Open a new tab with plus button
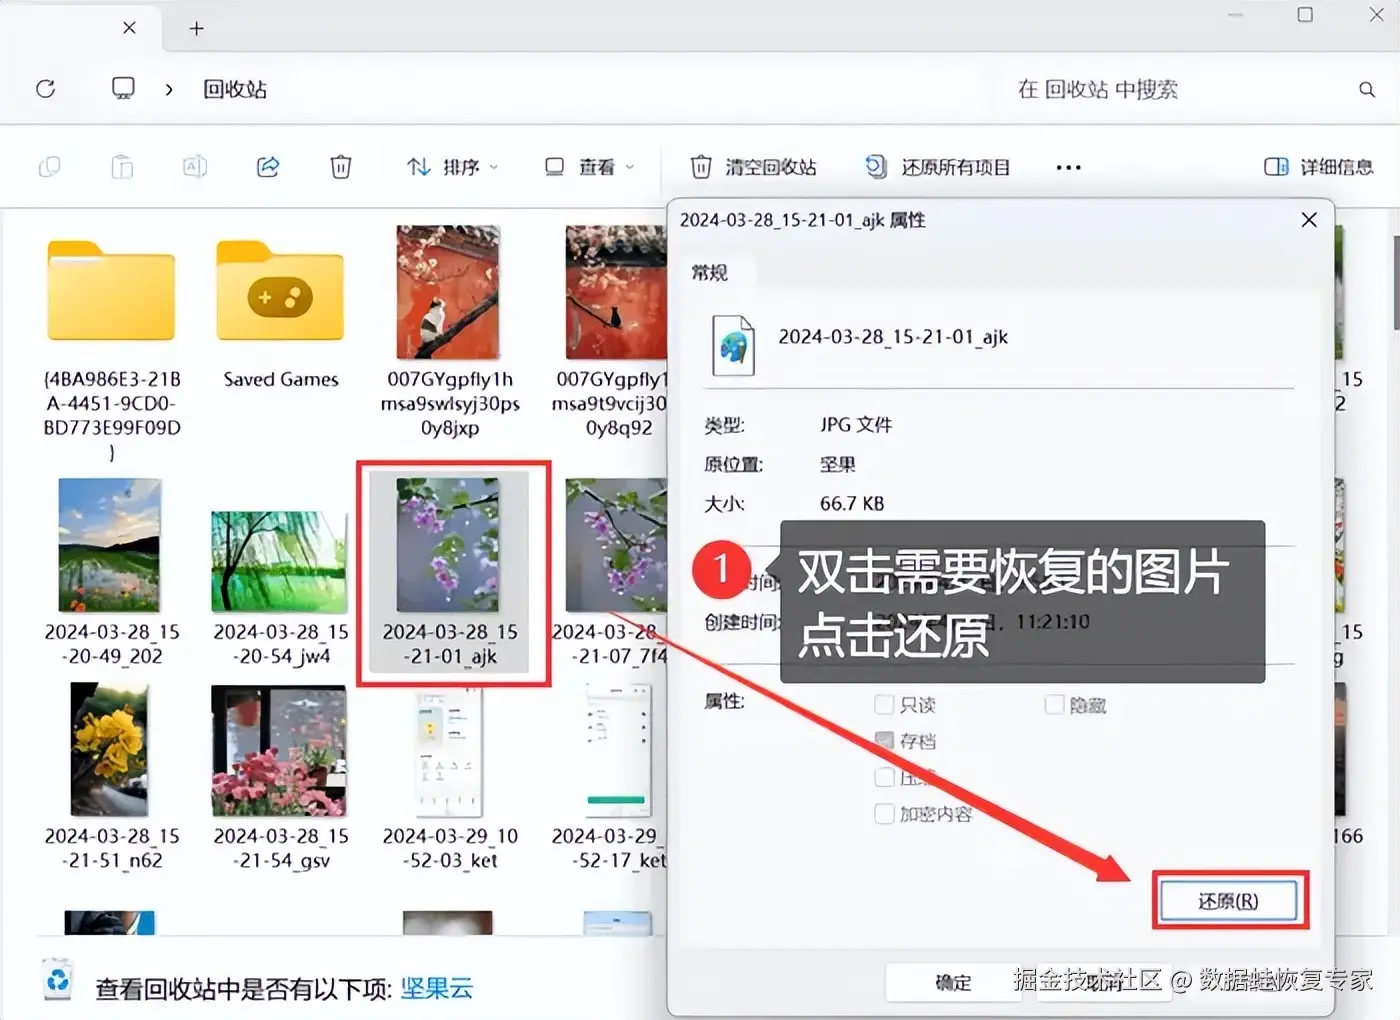Screen dimensions: 1400x1020 tap(197, 28)
